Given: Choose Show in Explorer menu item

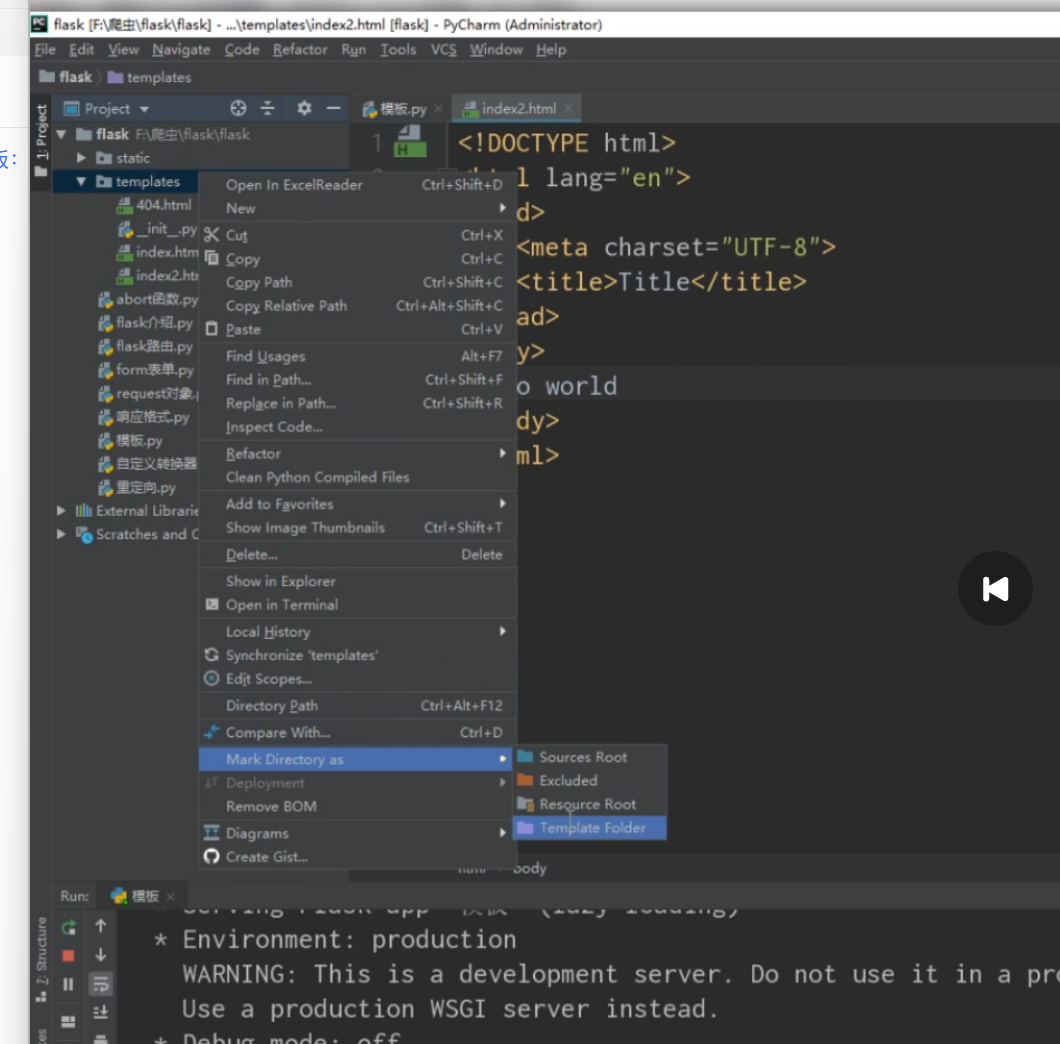Looking at the screenshot, I should [357, 581].
